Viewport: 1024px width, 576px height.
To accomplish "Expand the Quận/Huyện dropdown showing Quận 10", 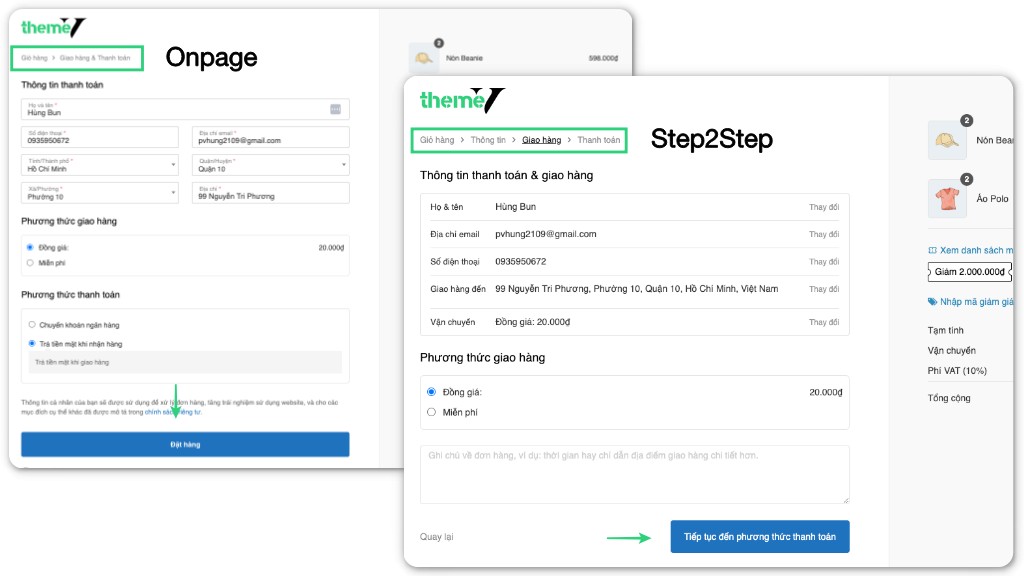I will 270,165.
